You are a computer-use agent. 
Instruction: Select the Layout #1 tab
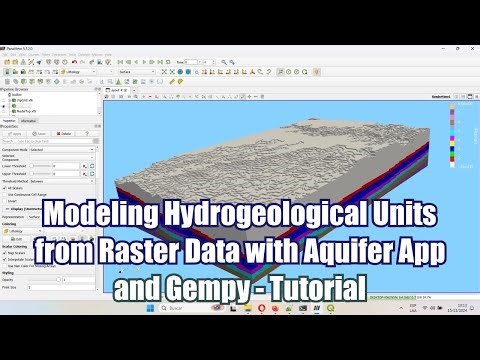pos(117,90)
